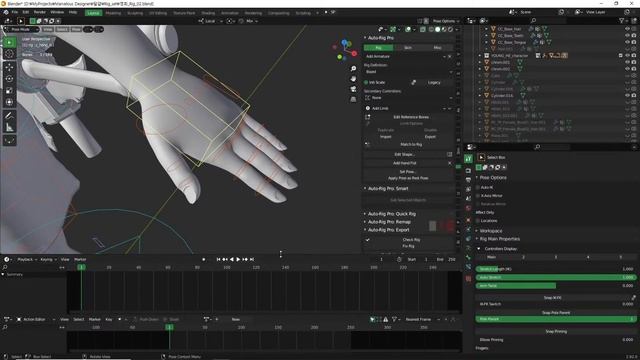Switch to the Animation workspace tab
640x360 pixels.
(230, 13)
